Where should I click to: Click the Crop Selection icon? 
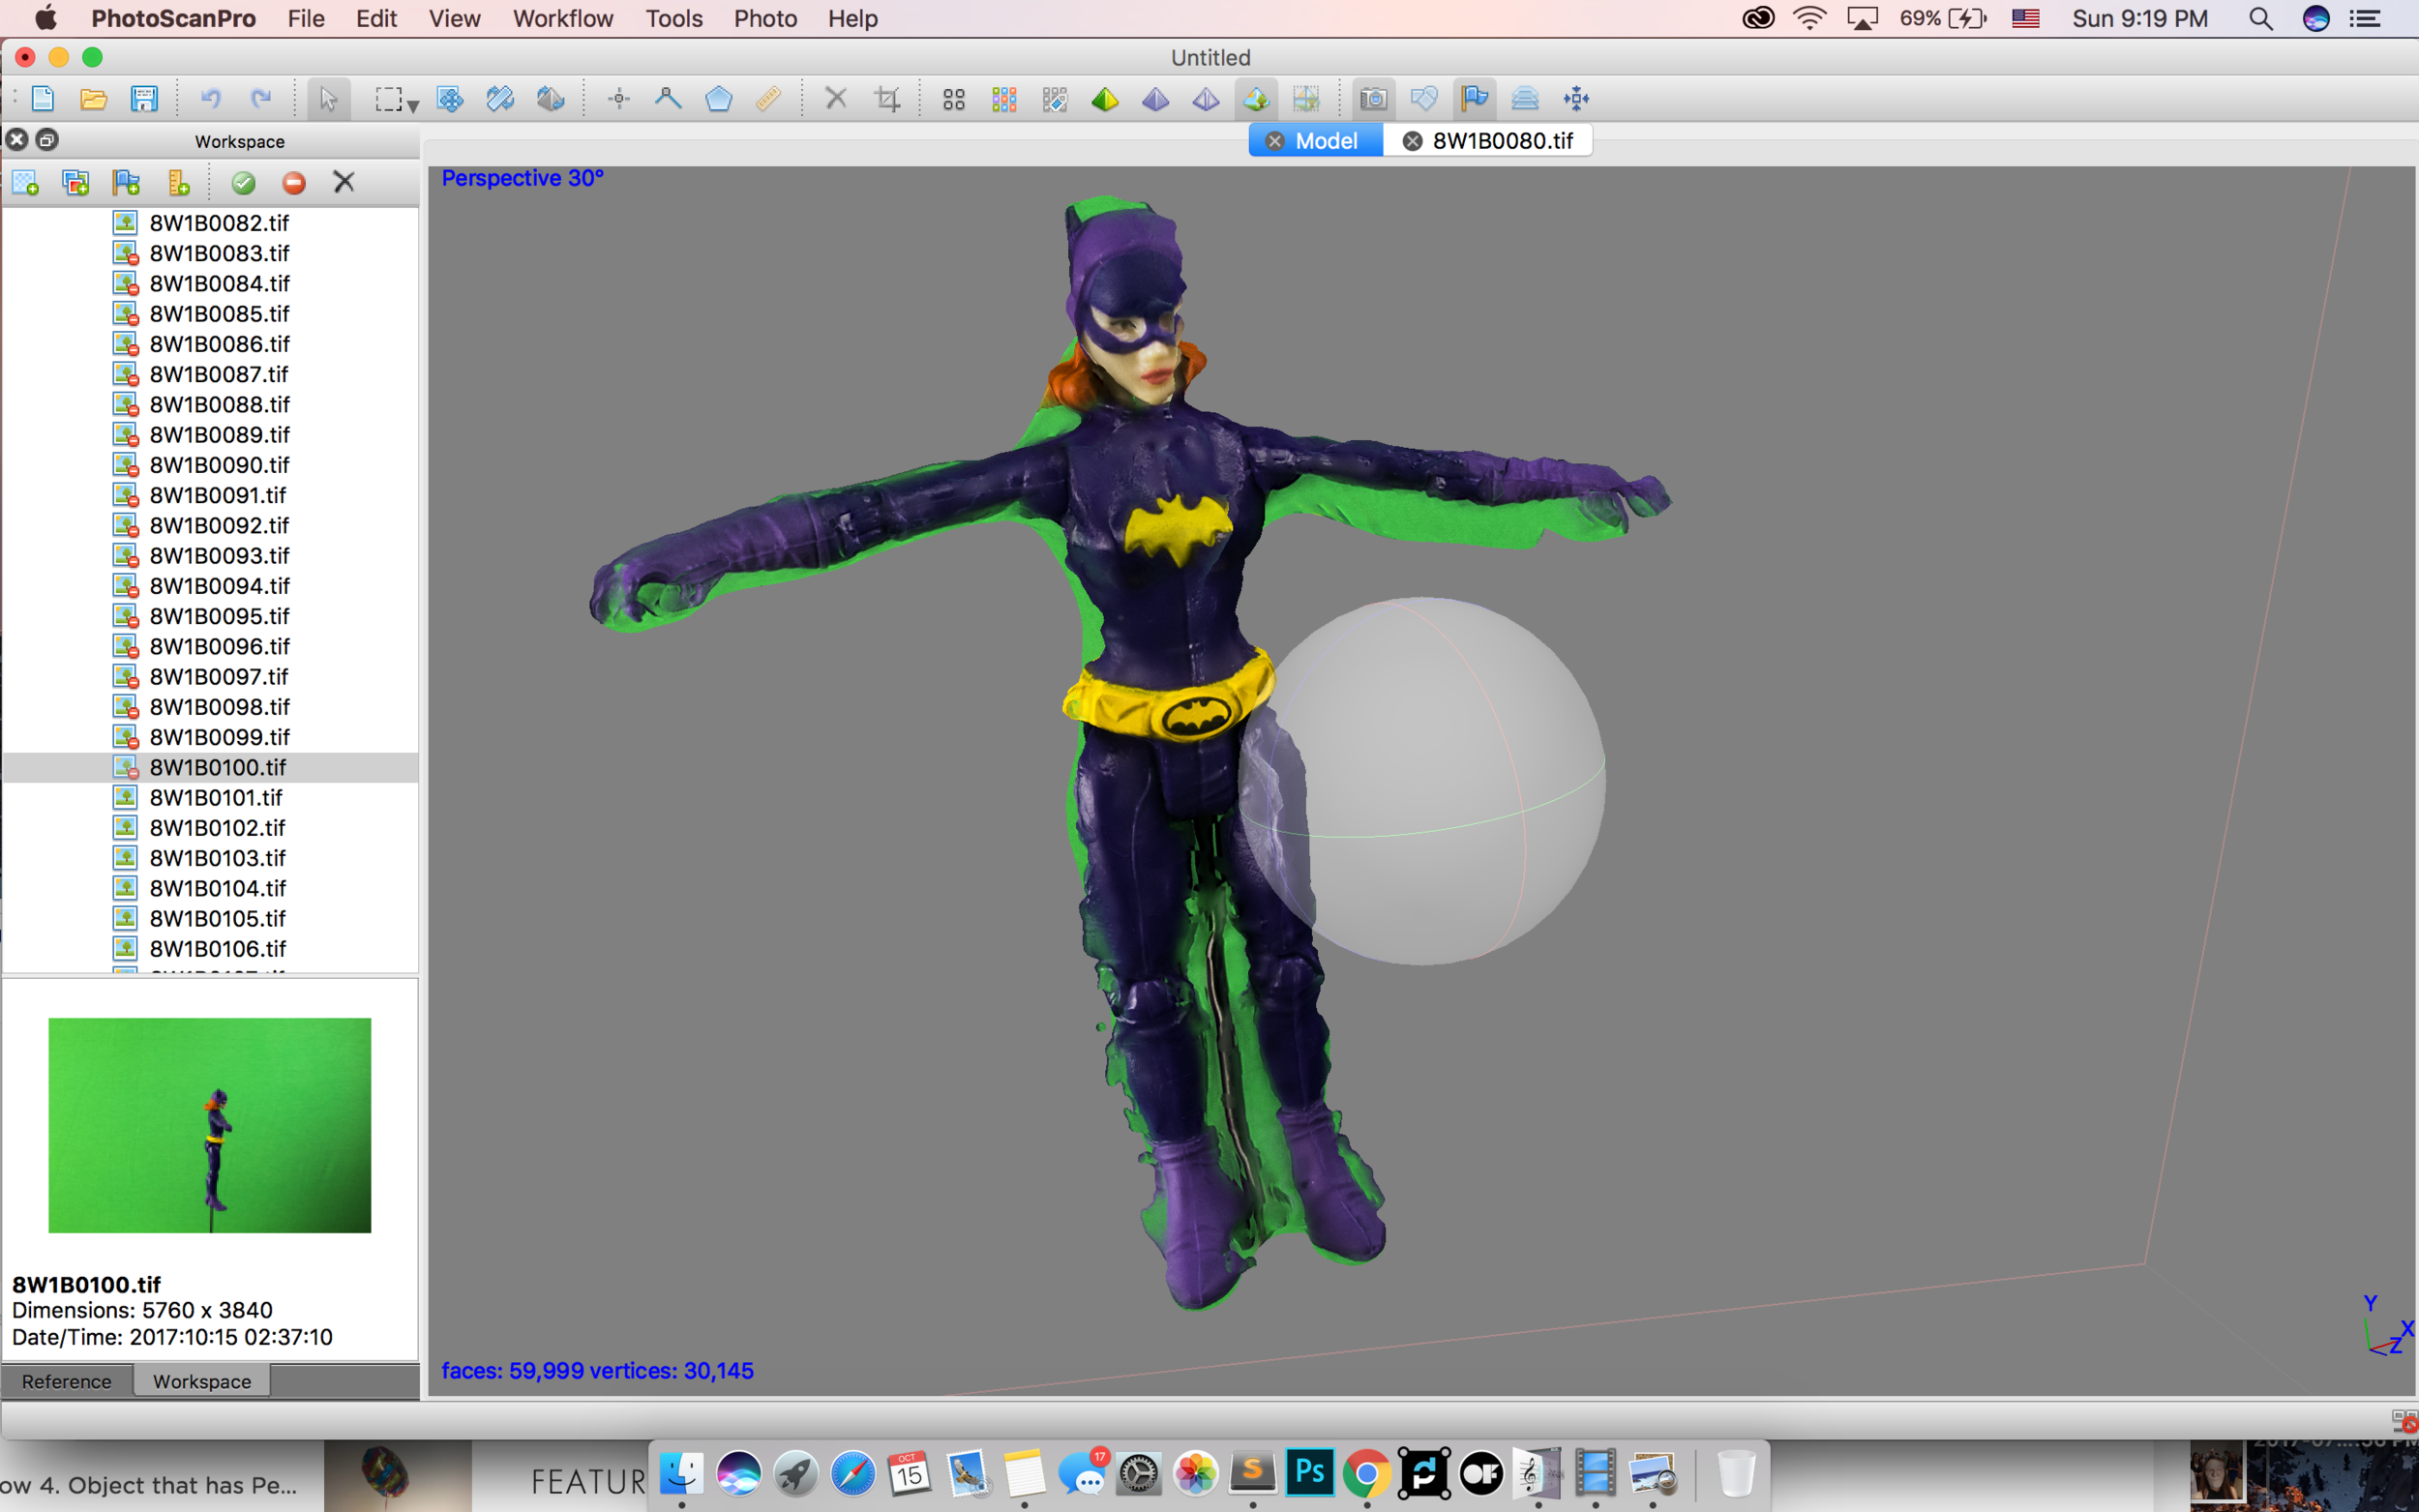[887, 98]
